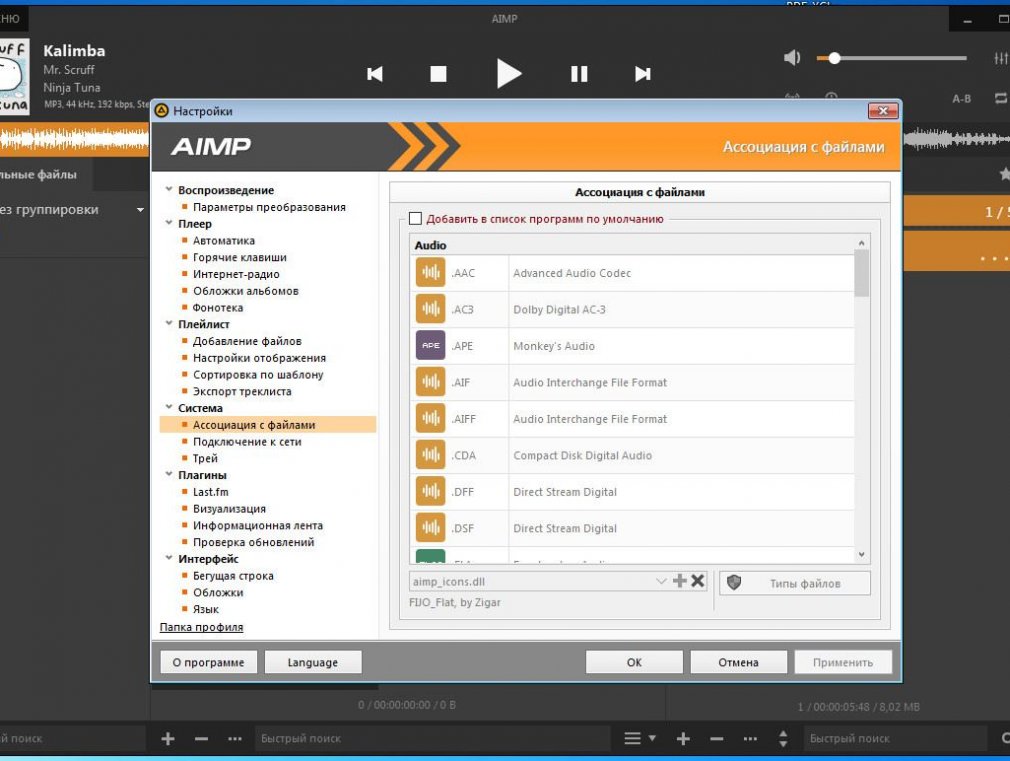1010x761 pixels.
Task: Open Фонотека settings page
Action: [218, 307]
